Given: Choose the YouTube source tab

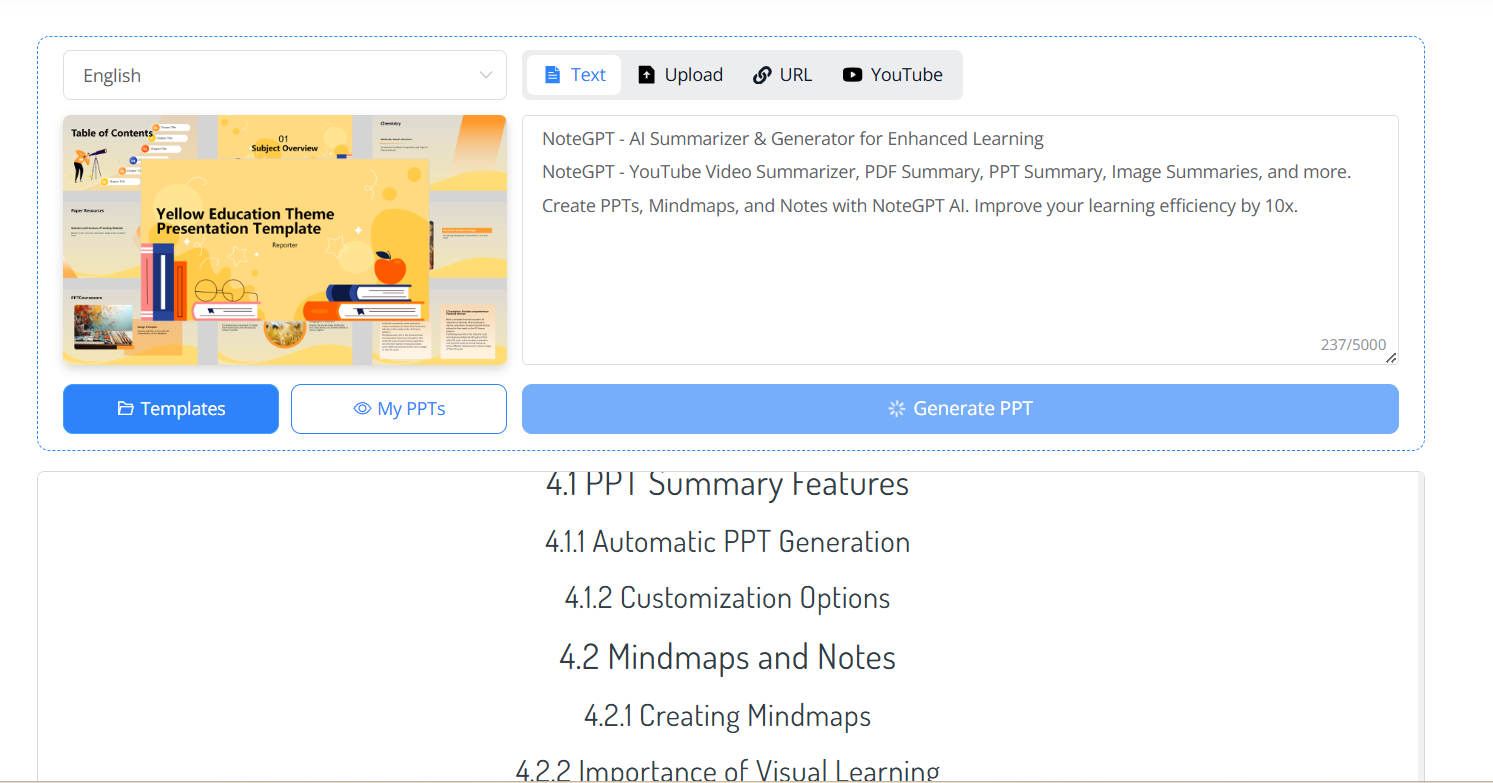Looking at the screenshot, I should coord(893,75).
